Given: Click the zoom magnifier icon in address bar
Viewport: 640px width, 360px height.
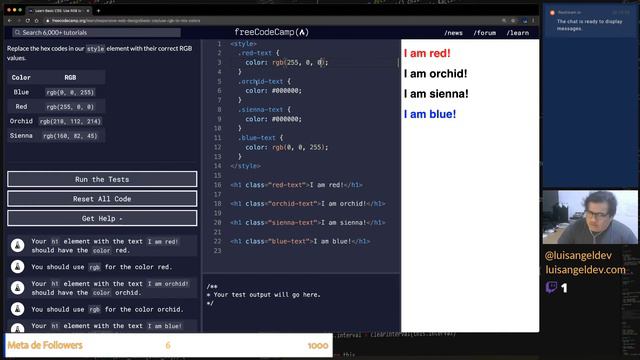Looking at the screenshot, I should [504, 20].
